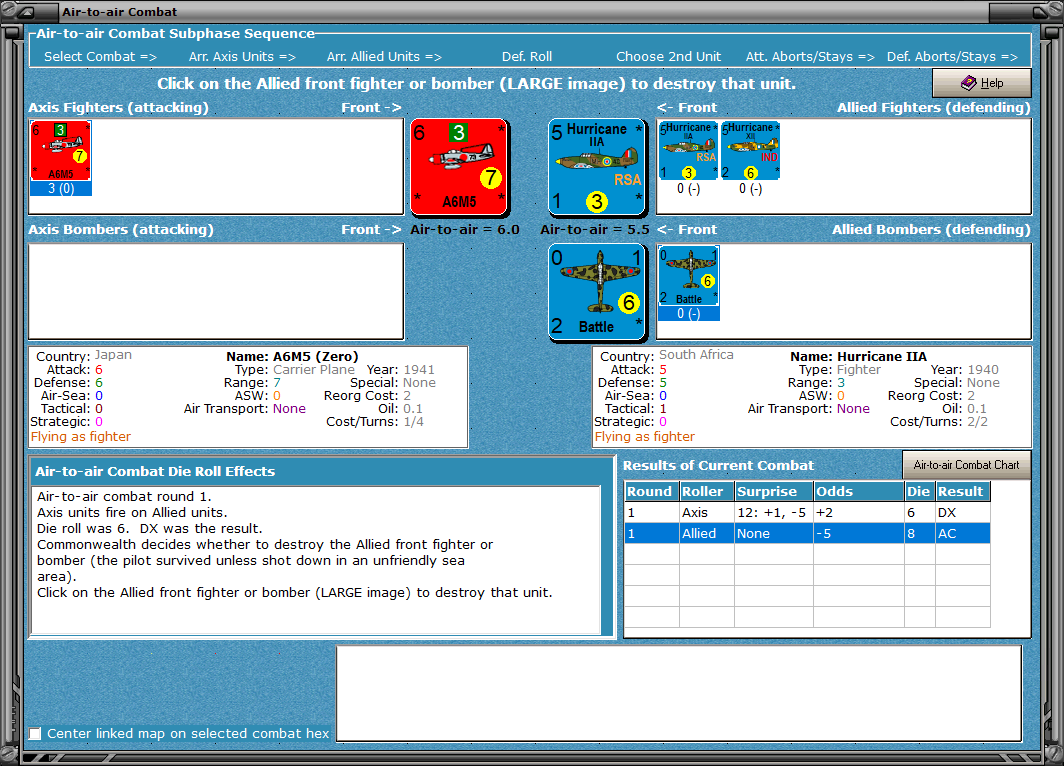Click the Round column header
This screenshot has height=766, width=1064.
651,491
